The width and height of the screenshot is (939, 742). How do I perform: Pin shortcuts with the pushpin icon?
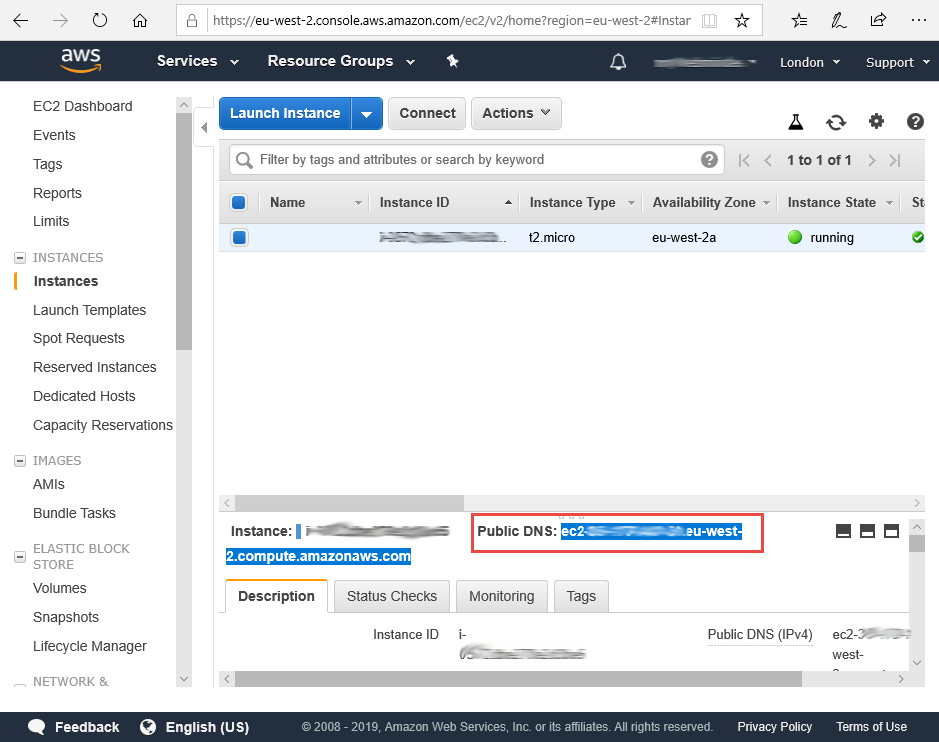click(453, 61)
